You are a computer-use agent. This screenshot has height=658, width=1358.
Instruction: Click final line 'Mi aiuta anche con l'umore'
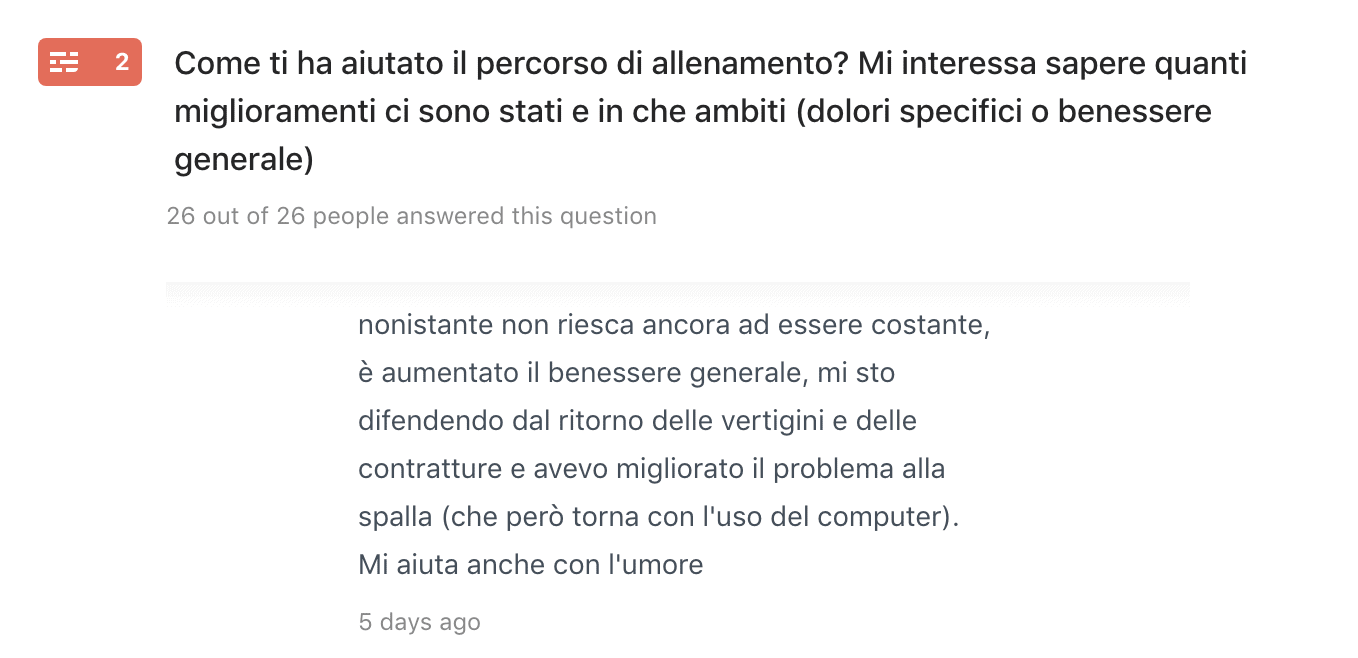531,565
